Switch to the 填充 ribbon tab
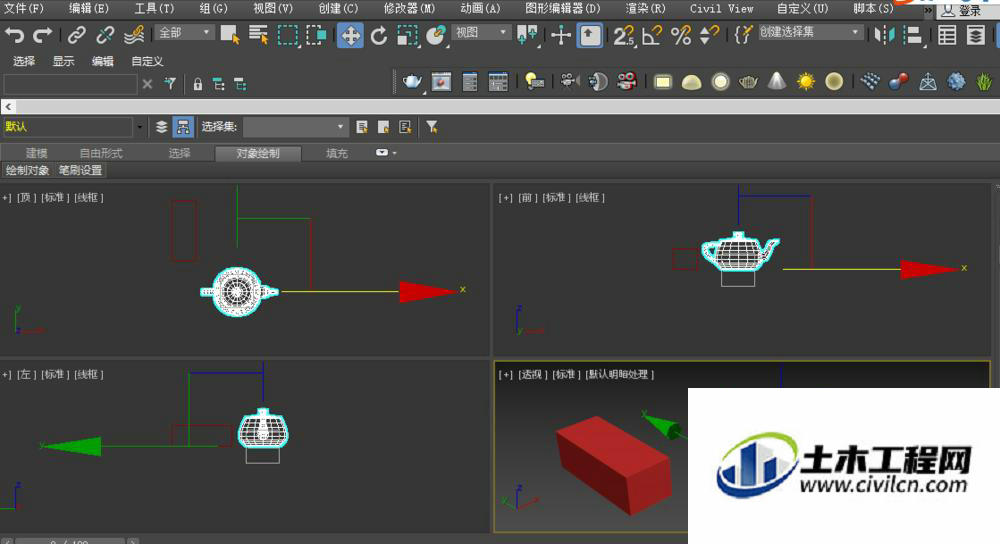This screenshot has height=544, width=1000. (x=337, y=153)
